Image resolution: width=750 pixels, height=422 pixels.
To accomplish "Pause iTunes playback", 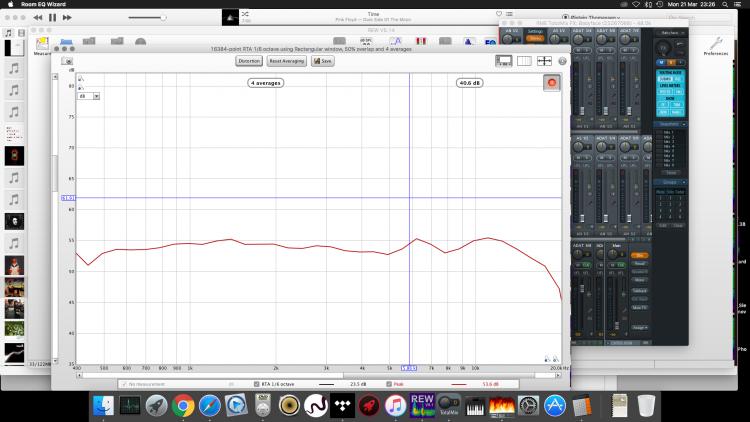I will 52,17.
